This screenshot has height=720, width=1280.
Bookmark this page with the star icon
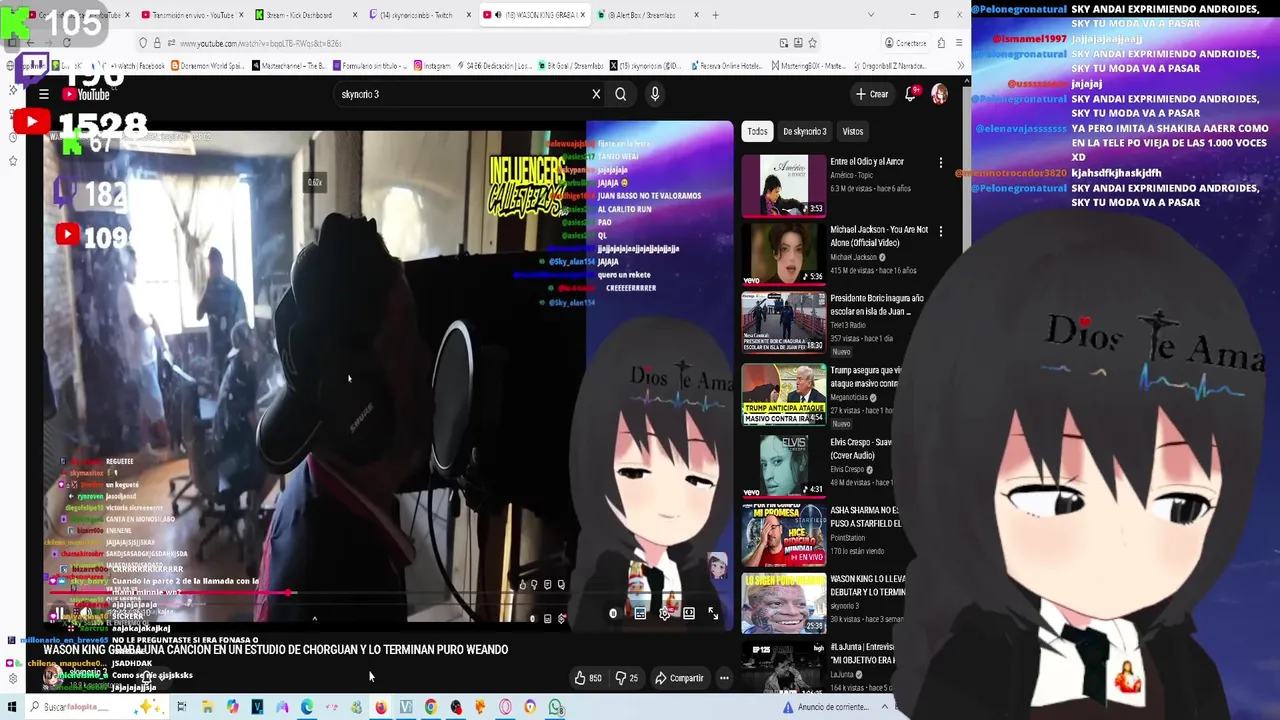click(812, 43)
